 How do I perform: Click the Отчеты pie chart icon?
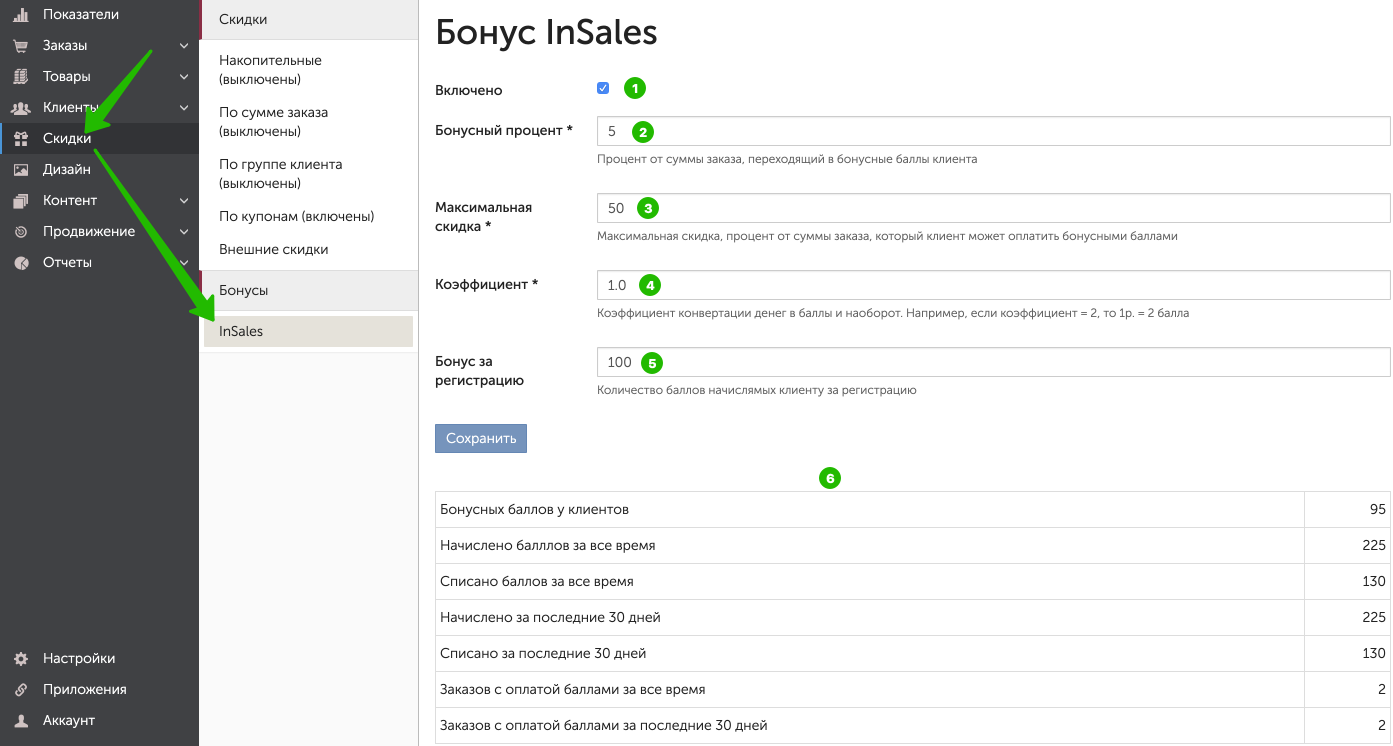[21, 262]
